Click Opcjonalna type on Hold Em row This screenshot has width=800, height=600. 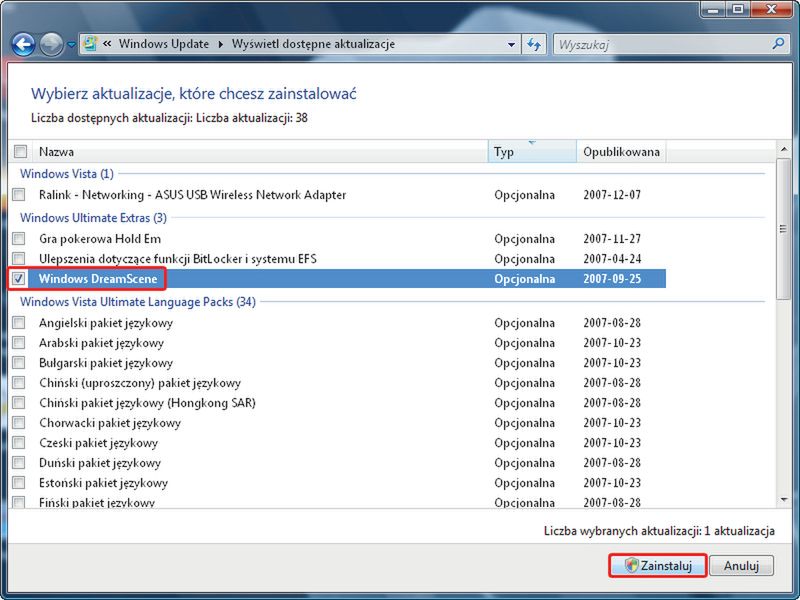(x=524, y=238)
